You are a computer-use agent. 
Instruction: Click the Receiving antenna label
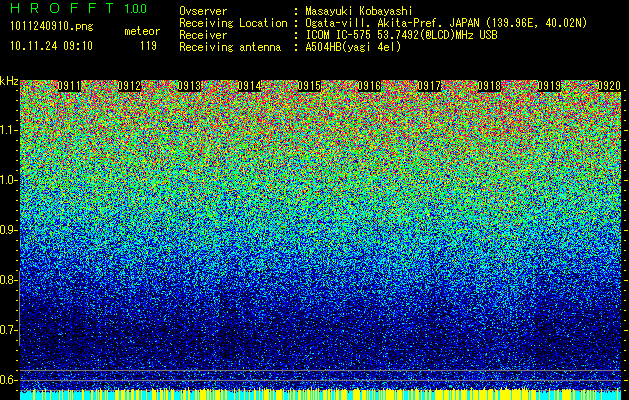coord(230,47)
